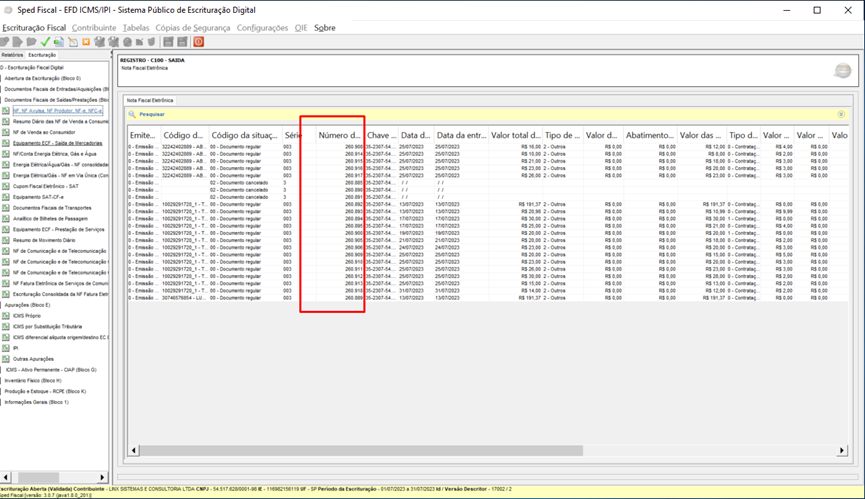The image size is (865, 499).
Task: Click the document with green arrow icon
Action: click(58, 42)
